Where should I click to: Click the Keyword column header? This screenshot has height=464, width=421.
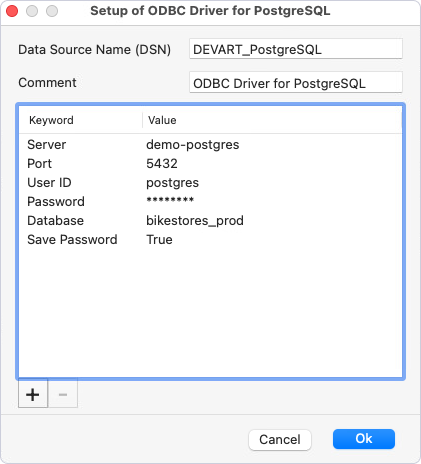click(80, 120)
